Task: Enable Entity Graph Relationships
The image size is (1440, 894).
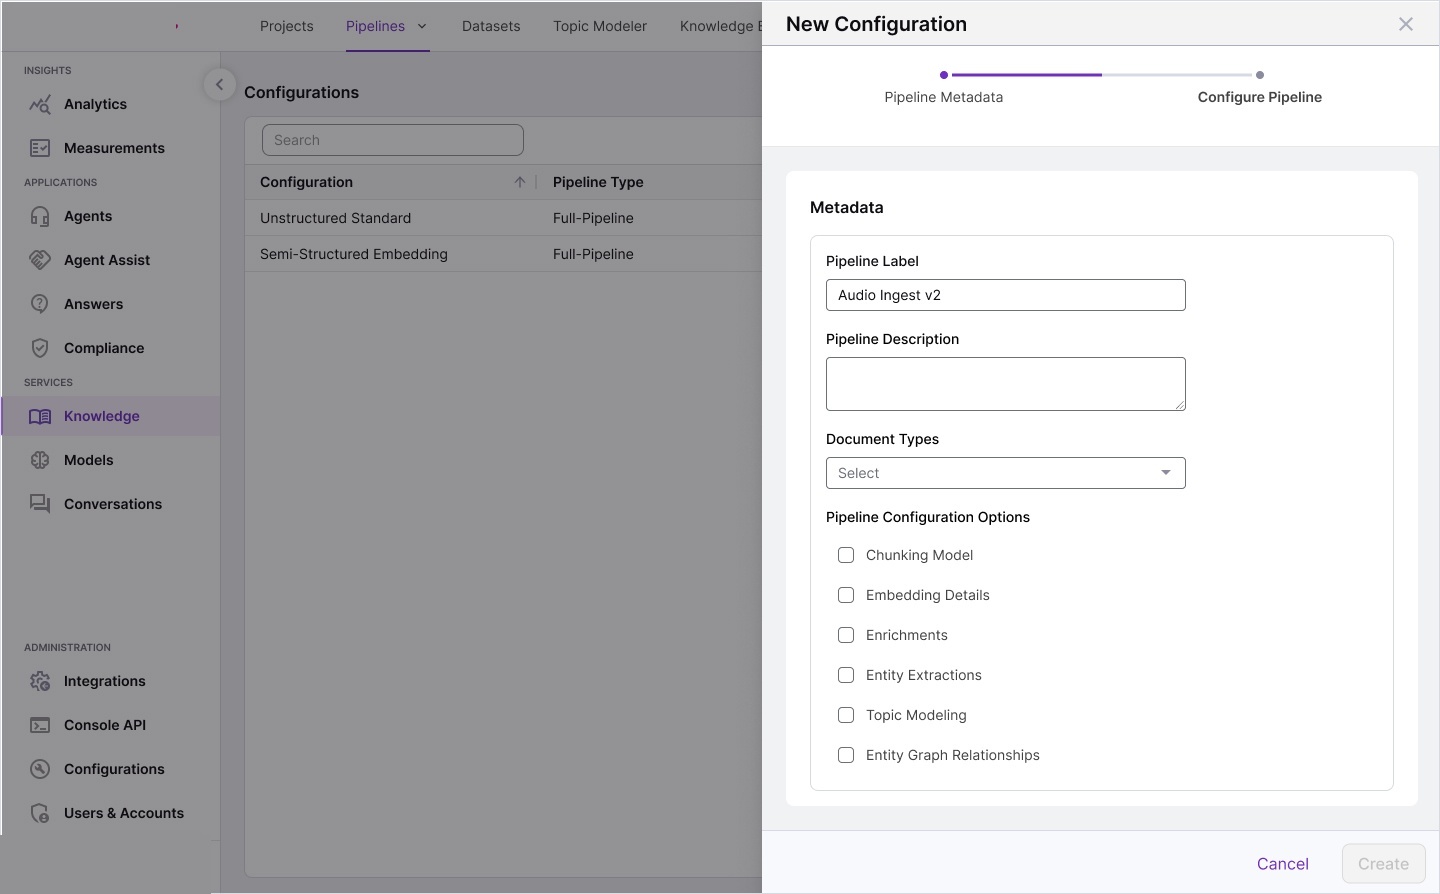Action: [x=846, y=755]
